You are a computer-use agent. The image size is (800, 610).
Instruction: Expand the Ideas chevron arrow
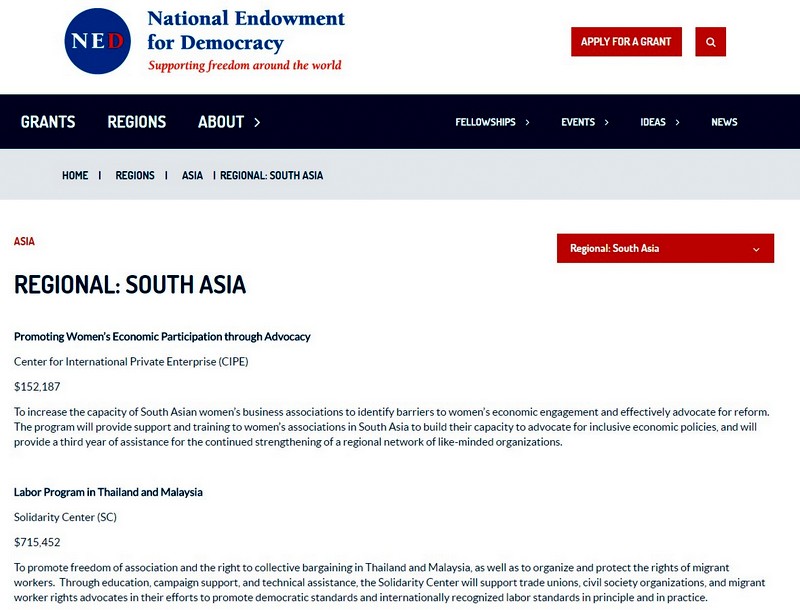[x=678, y=122]
